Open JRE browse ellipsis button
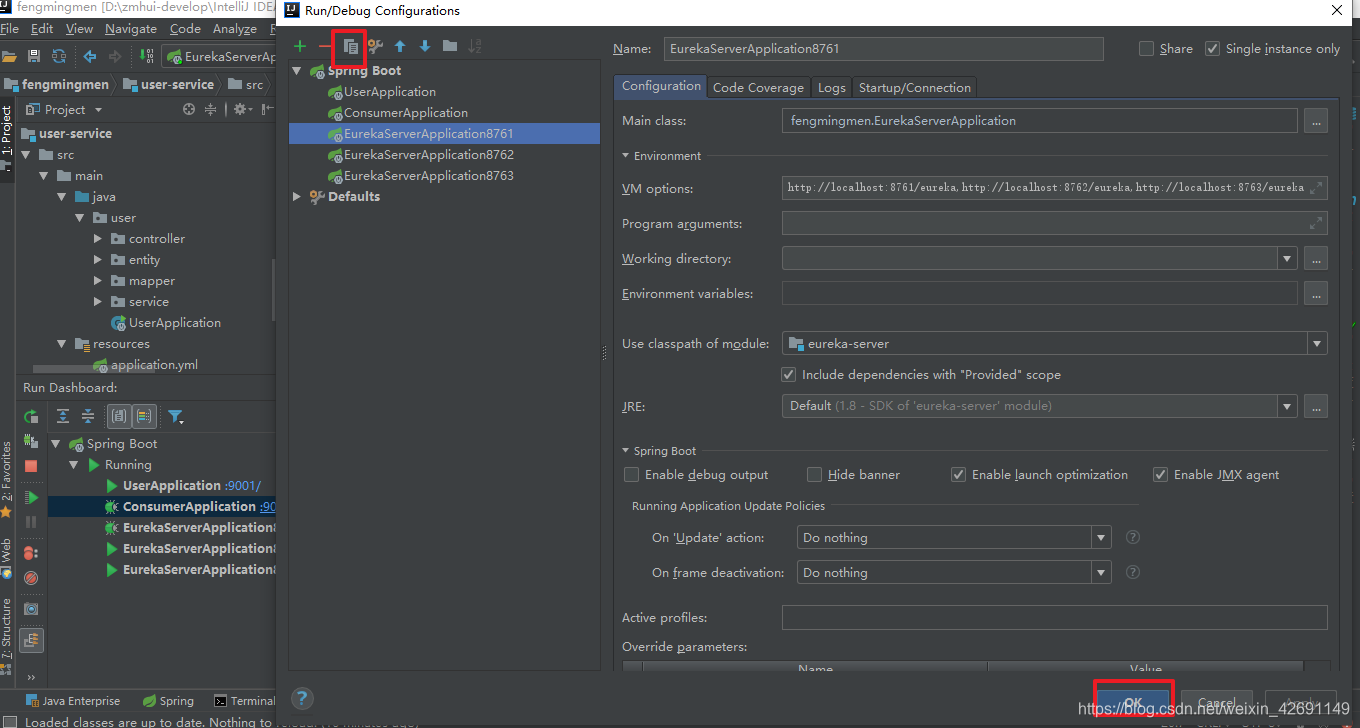The height and width of the screenshot is (728, 1360). click(1315, 406)
